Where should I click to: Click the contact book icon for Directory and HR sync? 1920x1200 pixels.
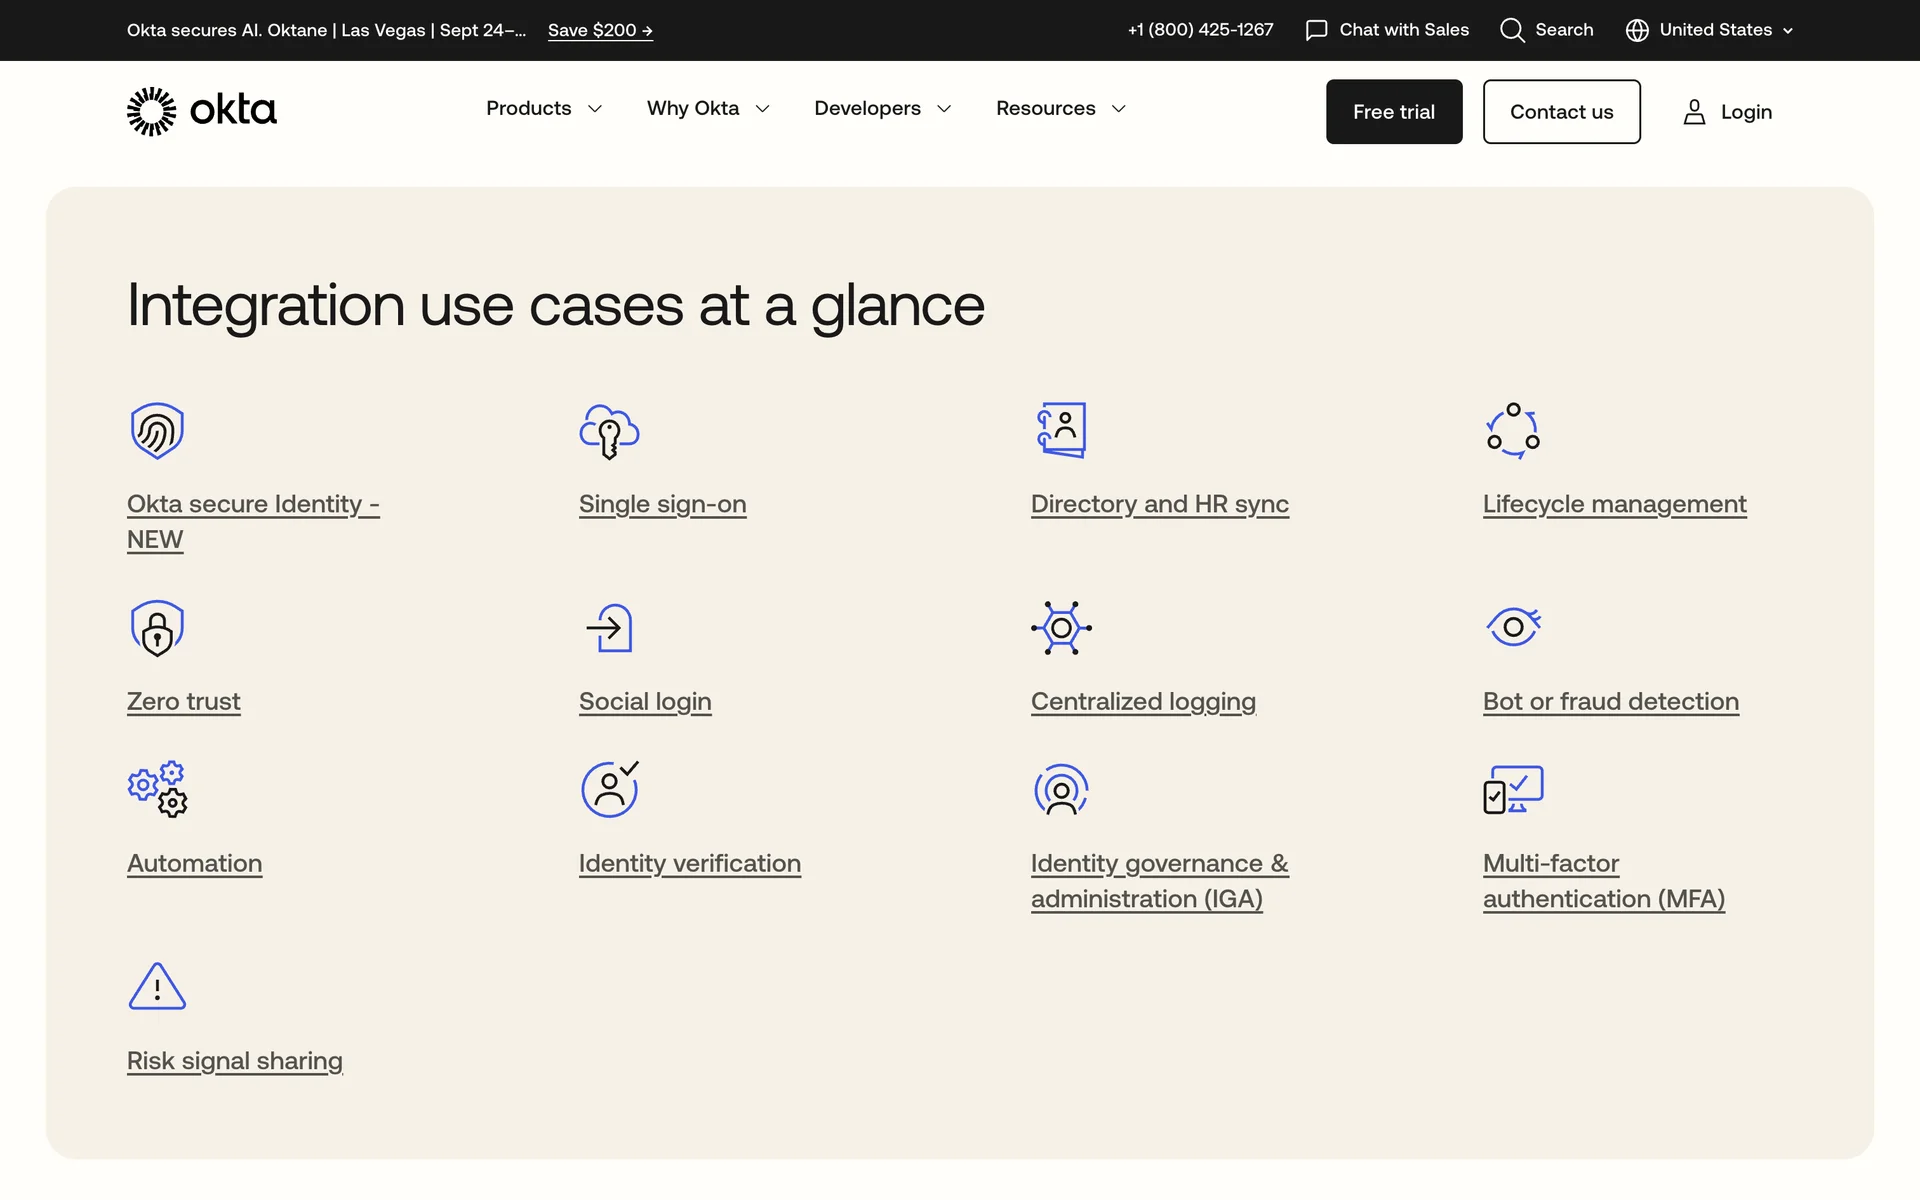point(1061,430)
